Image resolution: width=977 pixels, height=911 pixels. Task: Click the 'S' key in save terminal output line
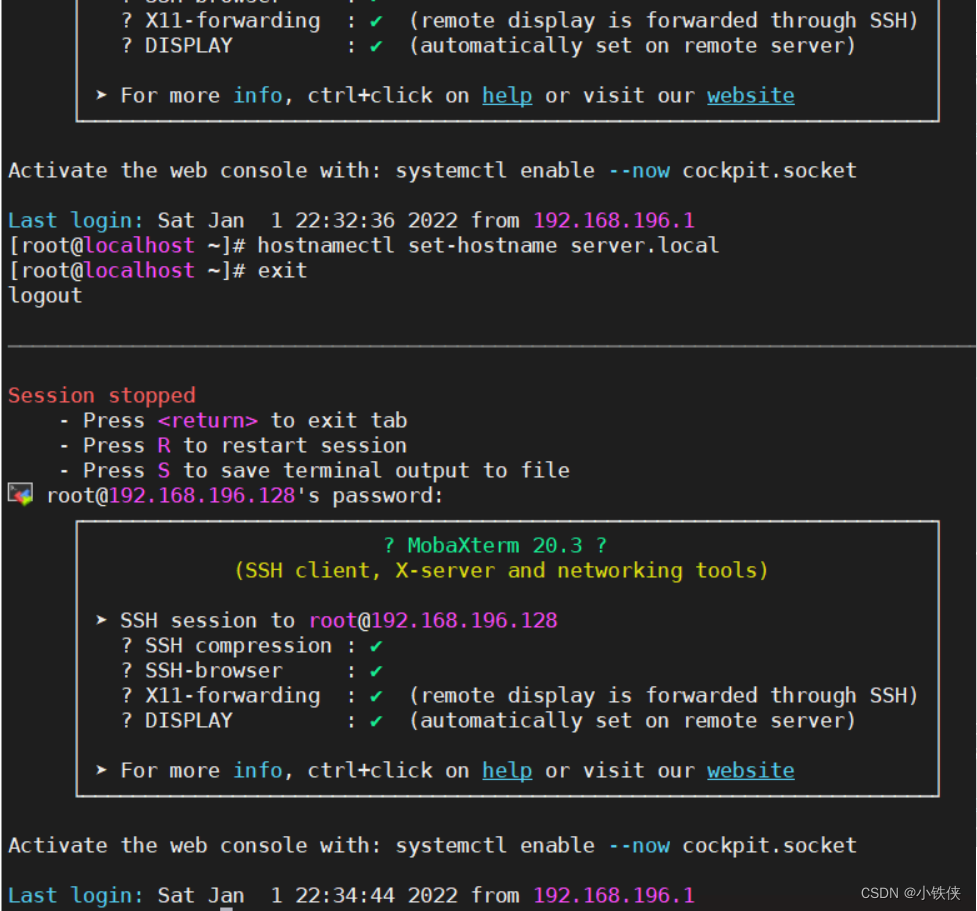tap(164, 470)
